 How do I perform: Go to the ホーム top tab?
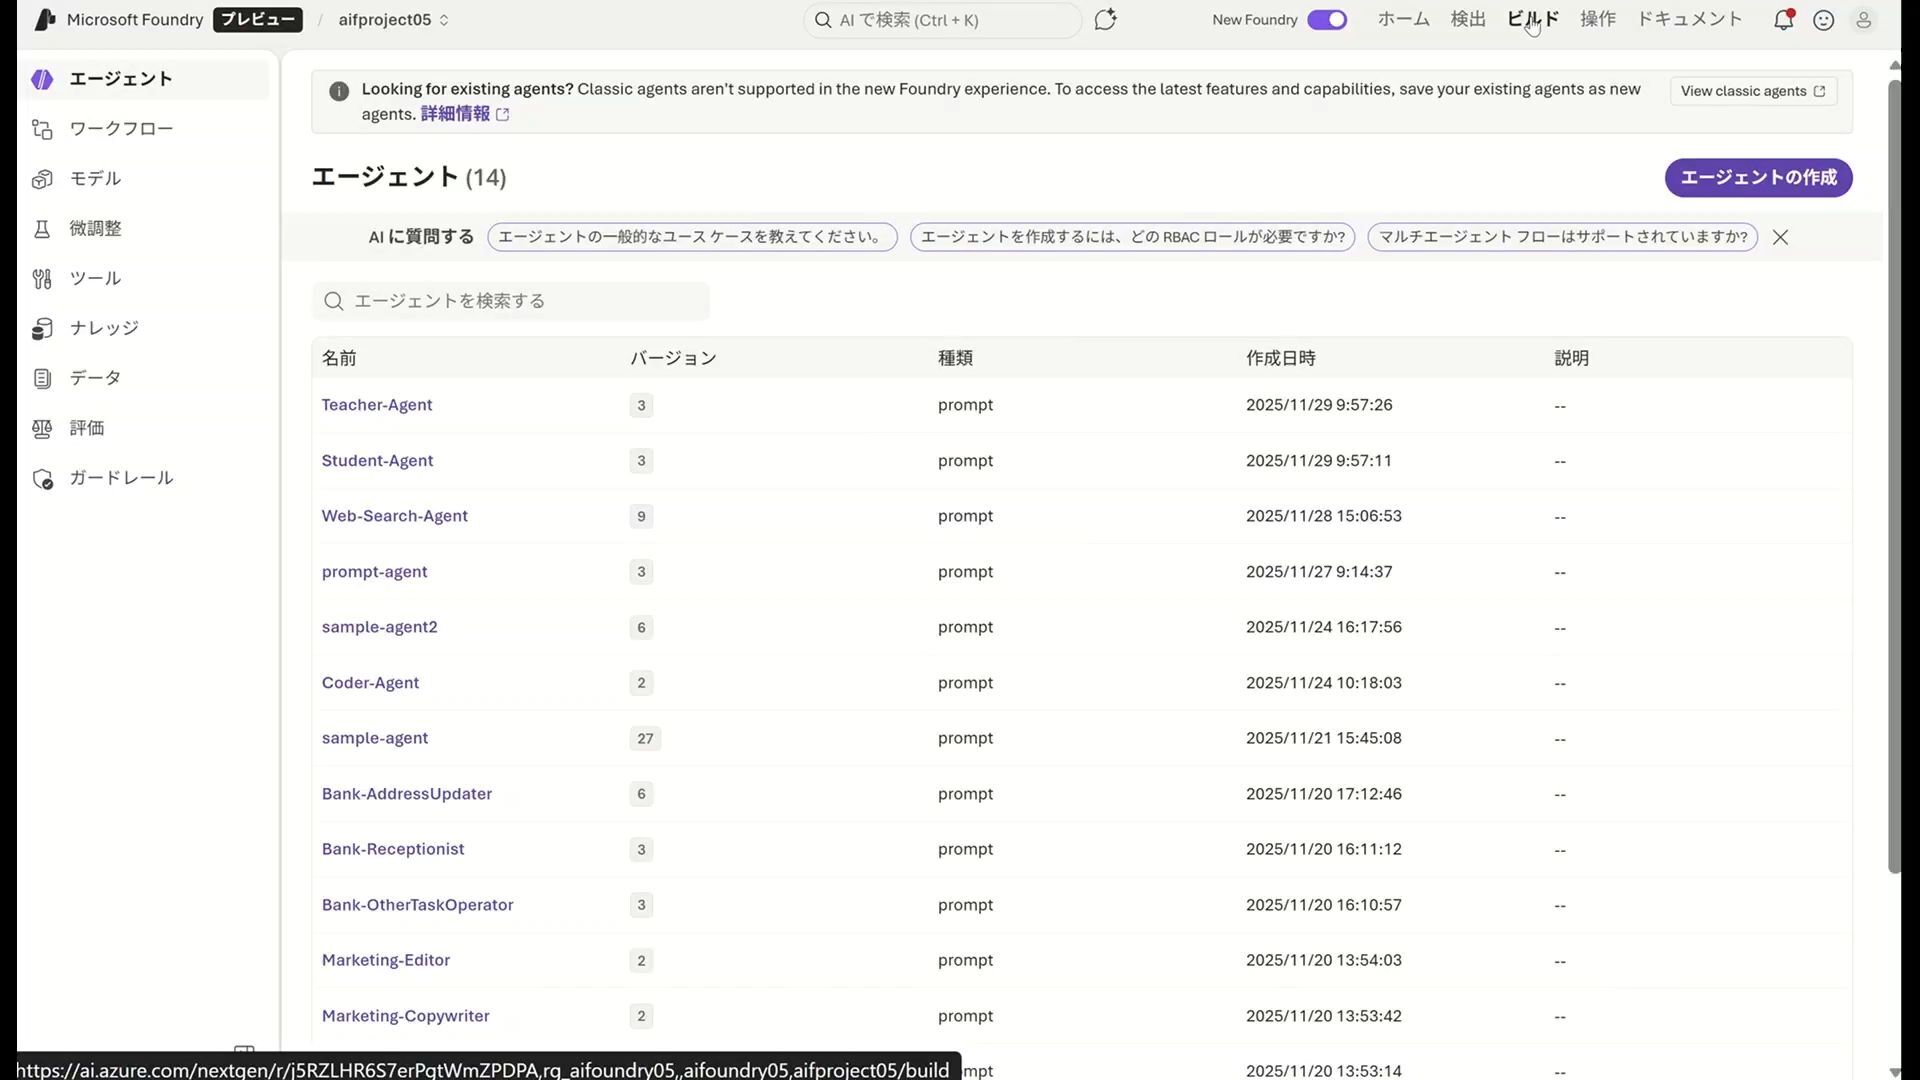pyautogui.click(x=1403, y=19)
